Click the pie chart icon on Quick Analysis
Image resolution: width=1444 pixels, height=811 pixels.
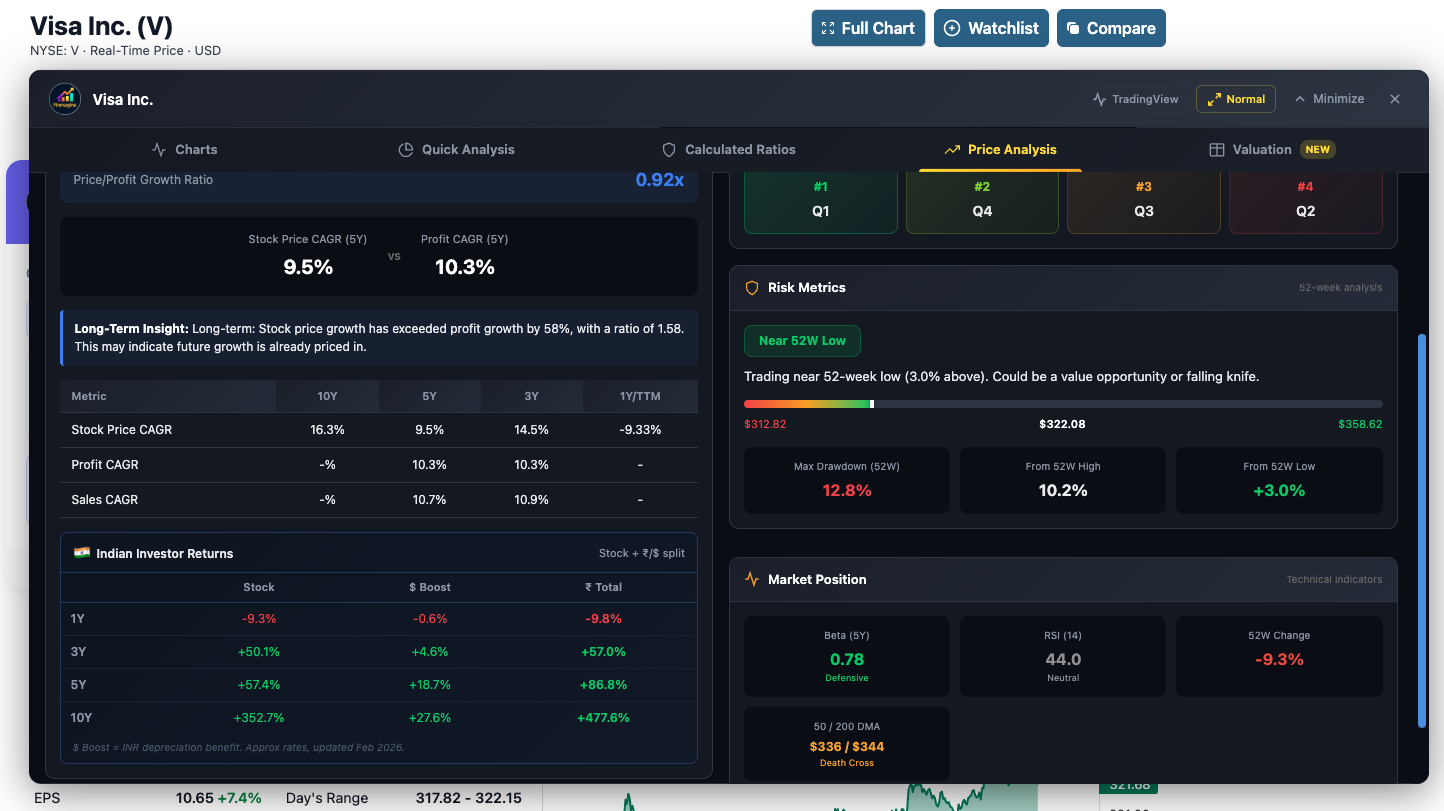tap(405, 149)
